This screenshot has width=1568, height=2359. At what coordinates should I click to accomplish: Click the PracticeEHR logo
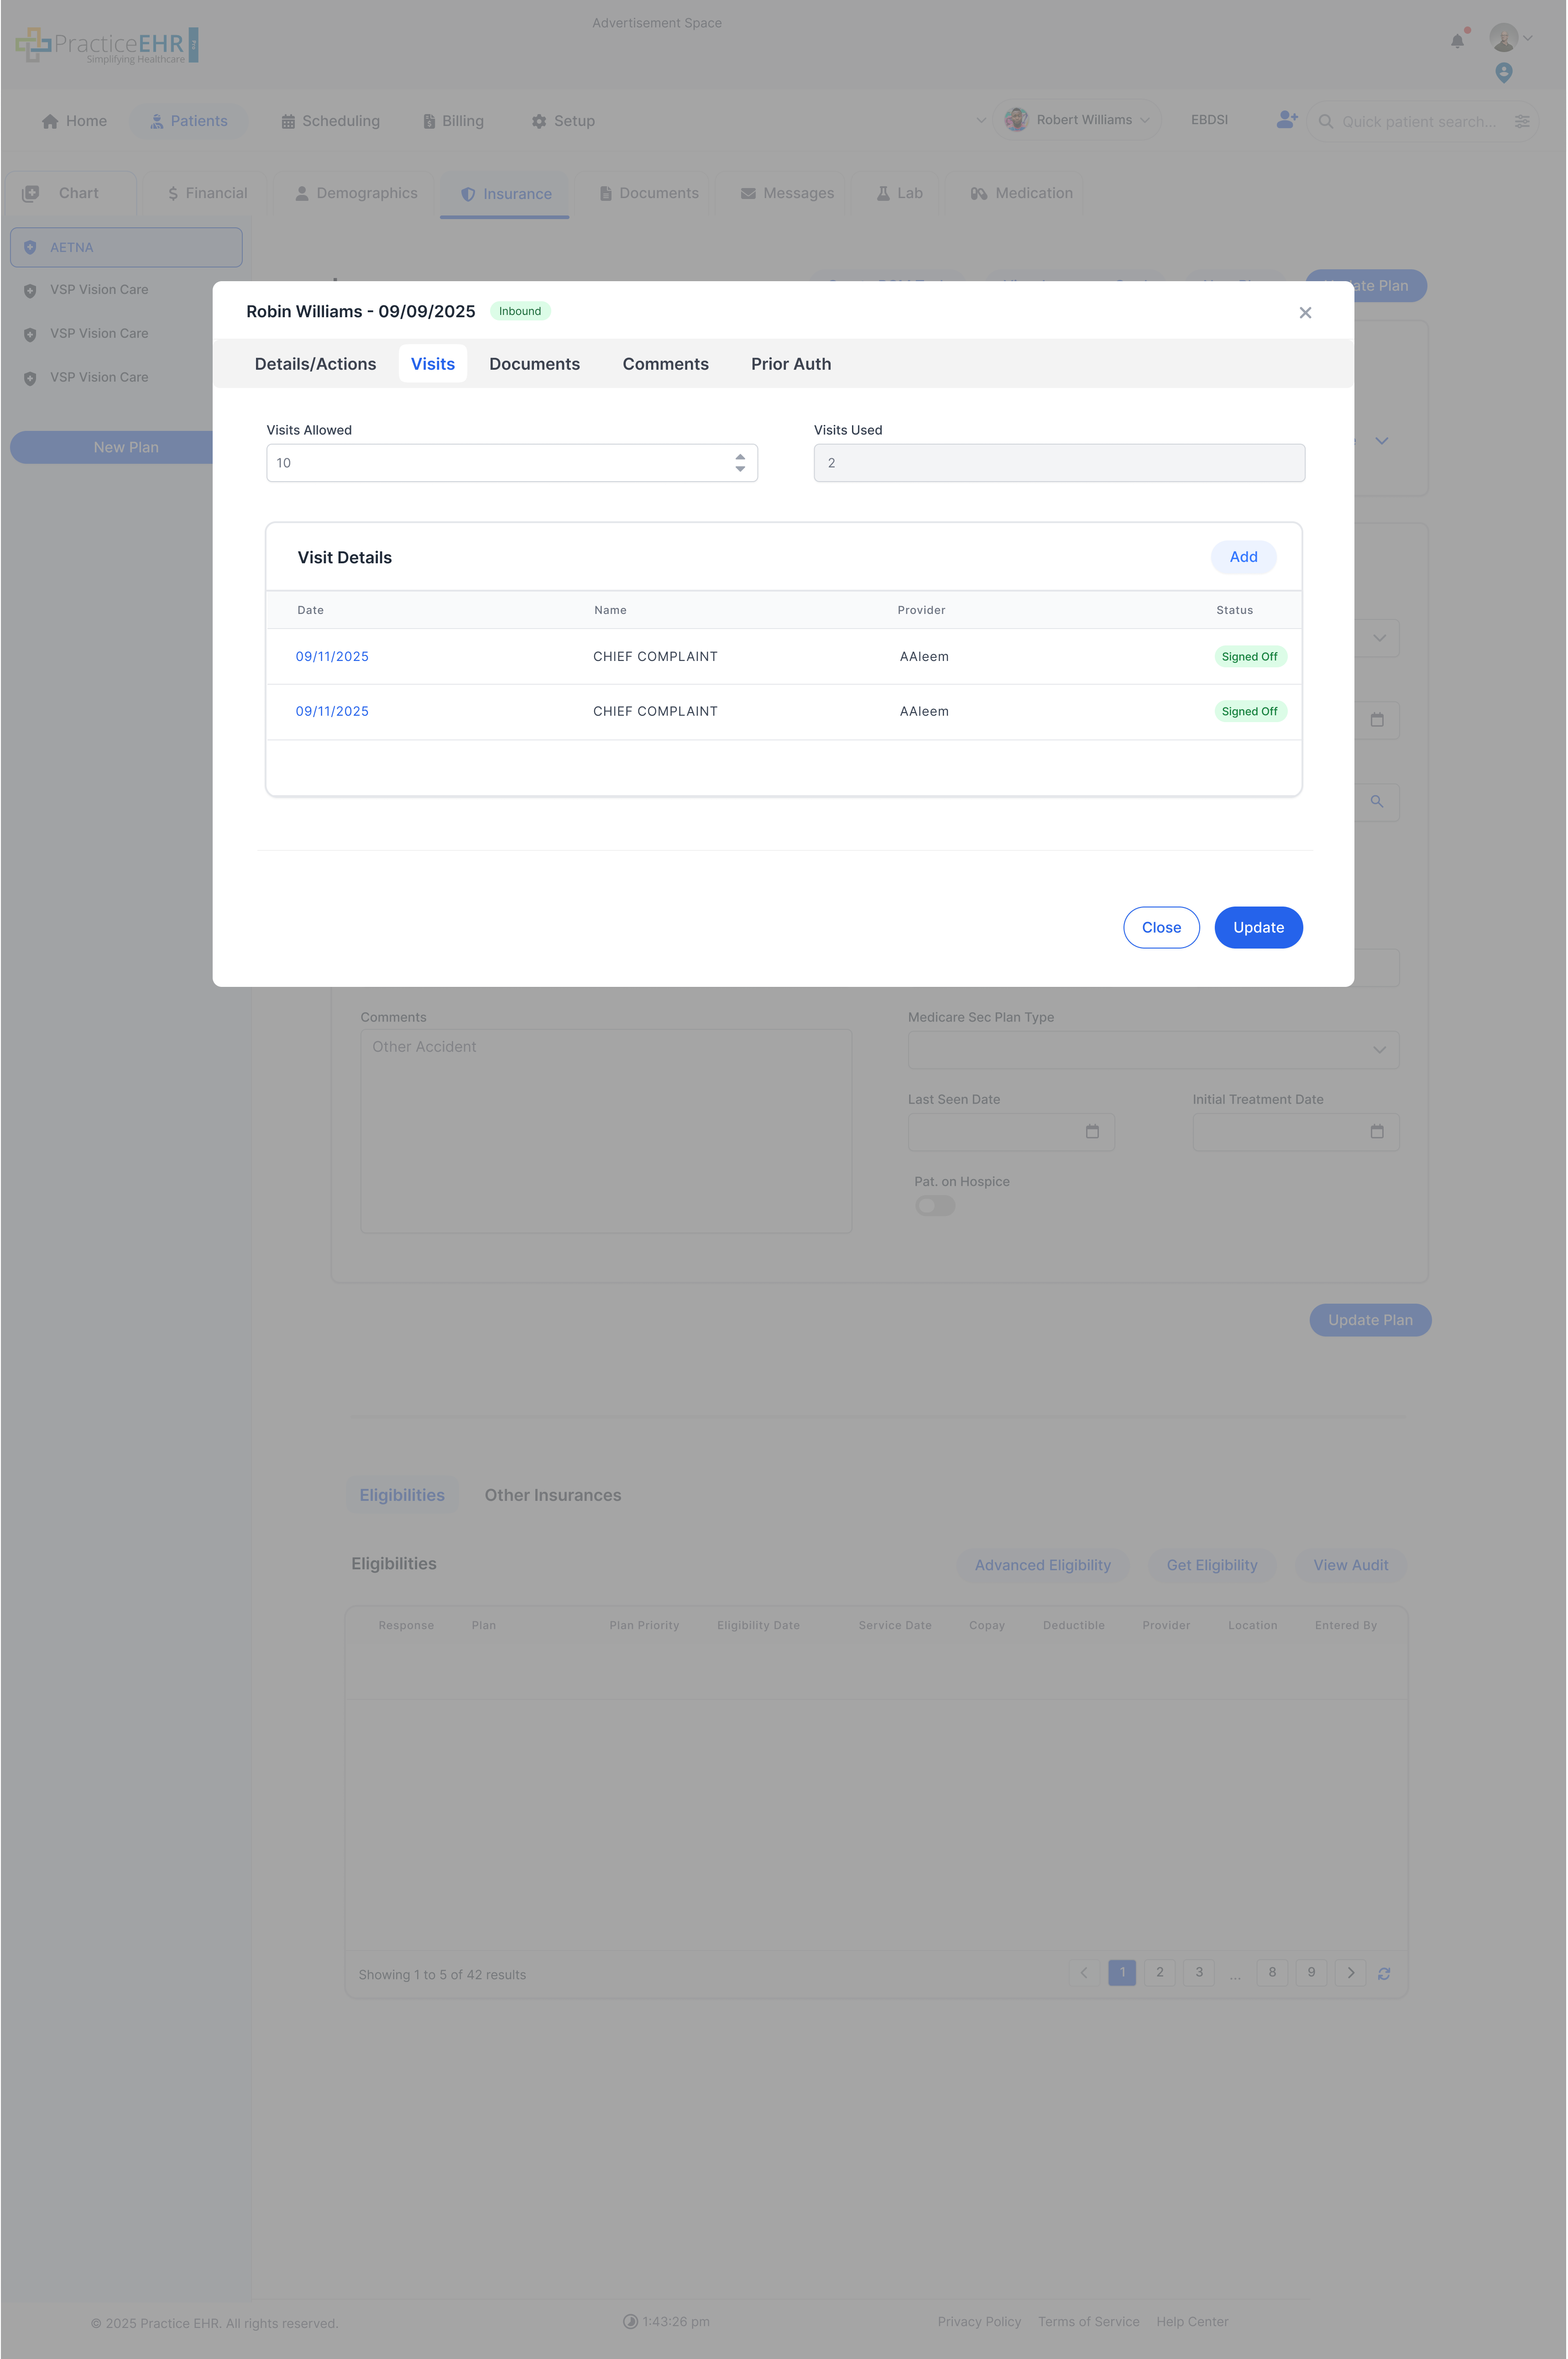pos(104,44)
